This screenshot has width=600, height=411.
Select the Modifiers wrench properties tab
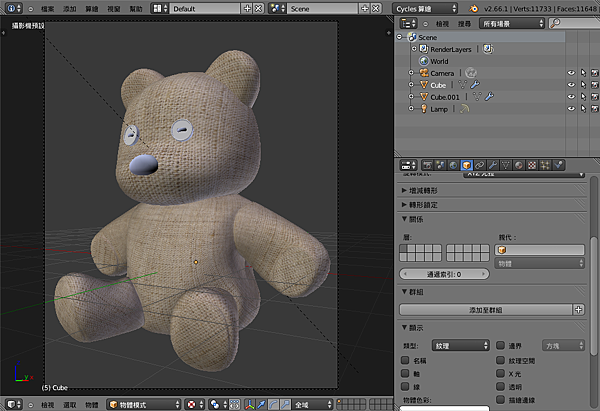(494, 164)
